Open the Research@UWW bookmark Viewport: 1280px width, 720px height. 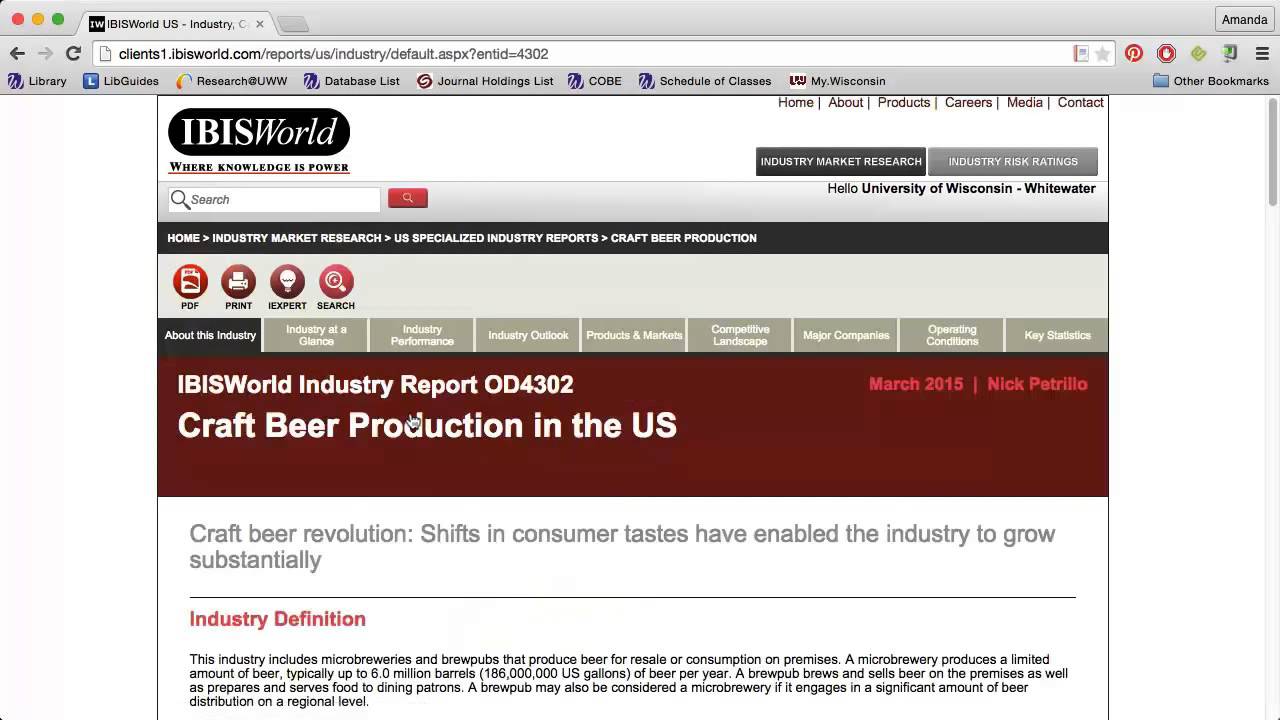tap(231, 81)
